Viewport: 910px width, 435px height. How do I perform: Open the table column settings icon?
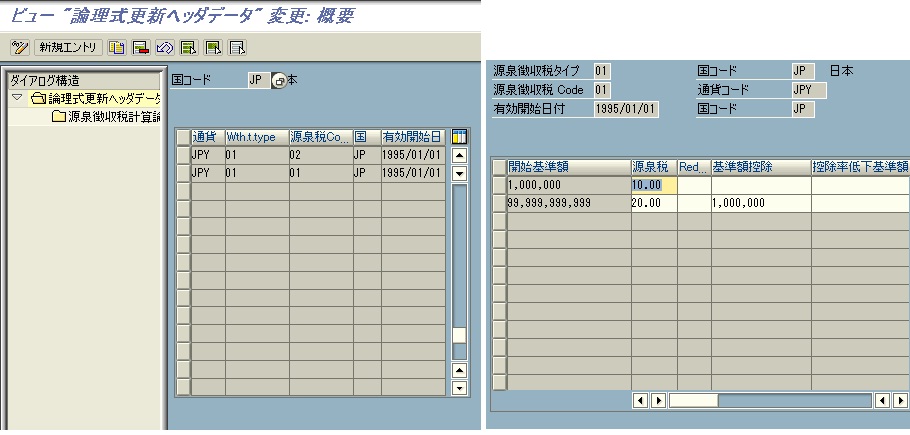pos(459,137)
